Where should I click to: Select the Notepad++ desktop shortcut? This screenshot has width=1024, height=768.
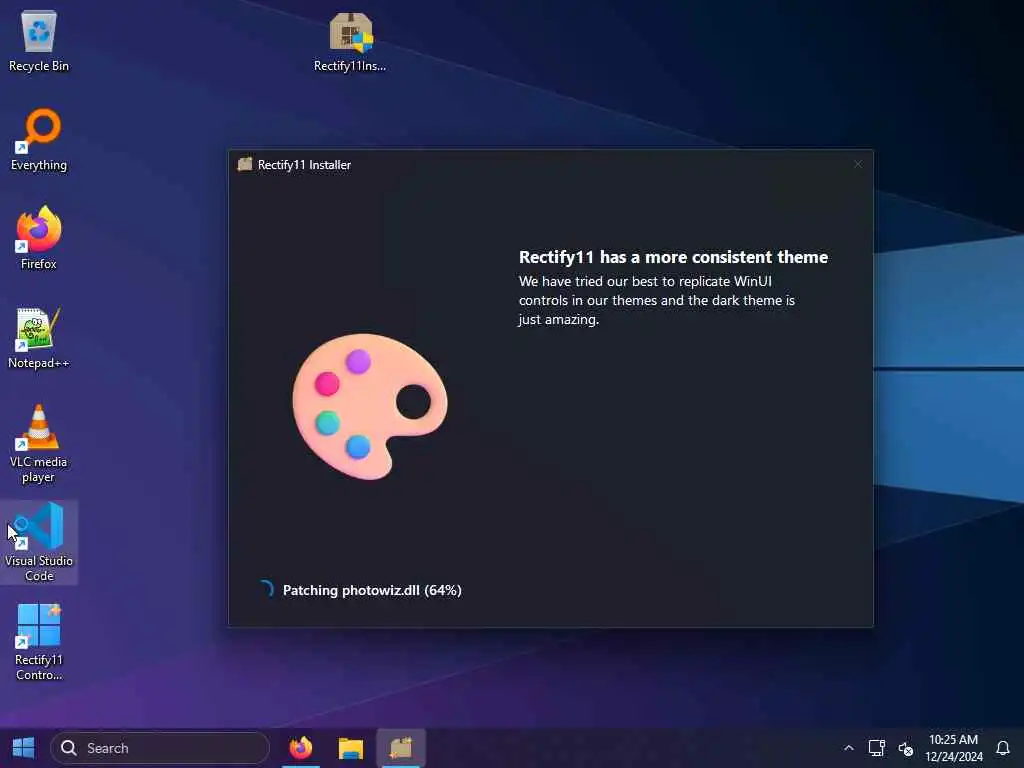pyautogui.click(x=39, y=338)
